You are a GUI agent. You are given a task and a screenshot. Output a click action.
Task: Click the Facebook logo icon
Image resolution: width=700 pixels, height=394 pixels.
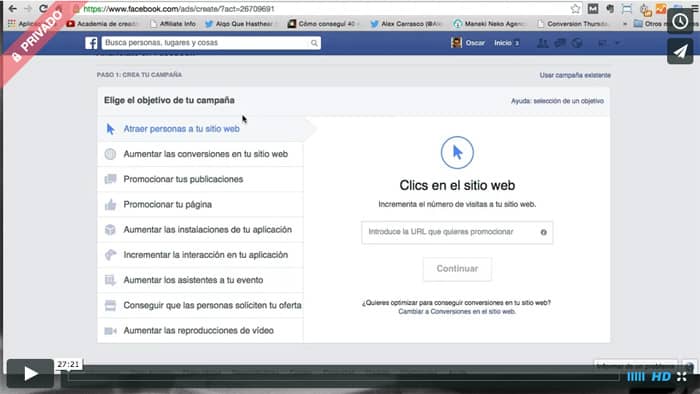point(91,43)
